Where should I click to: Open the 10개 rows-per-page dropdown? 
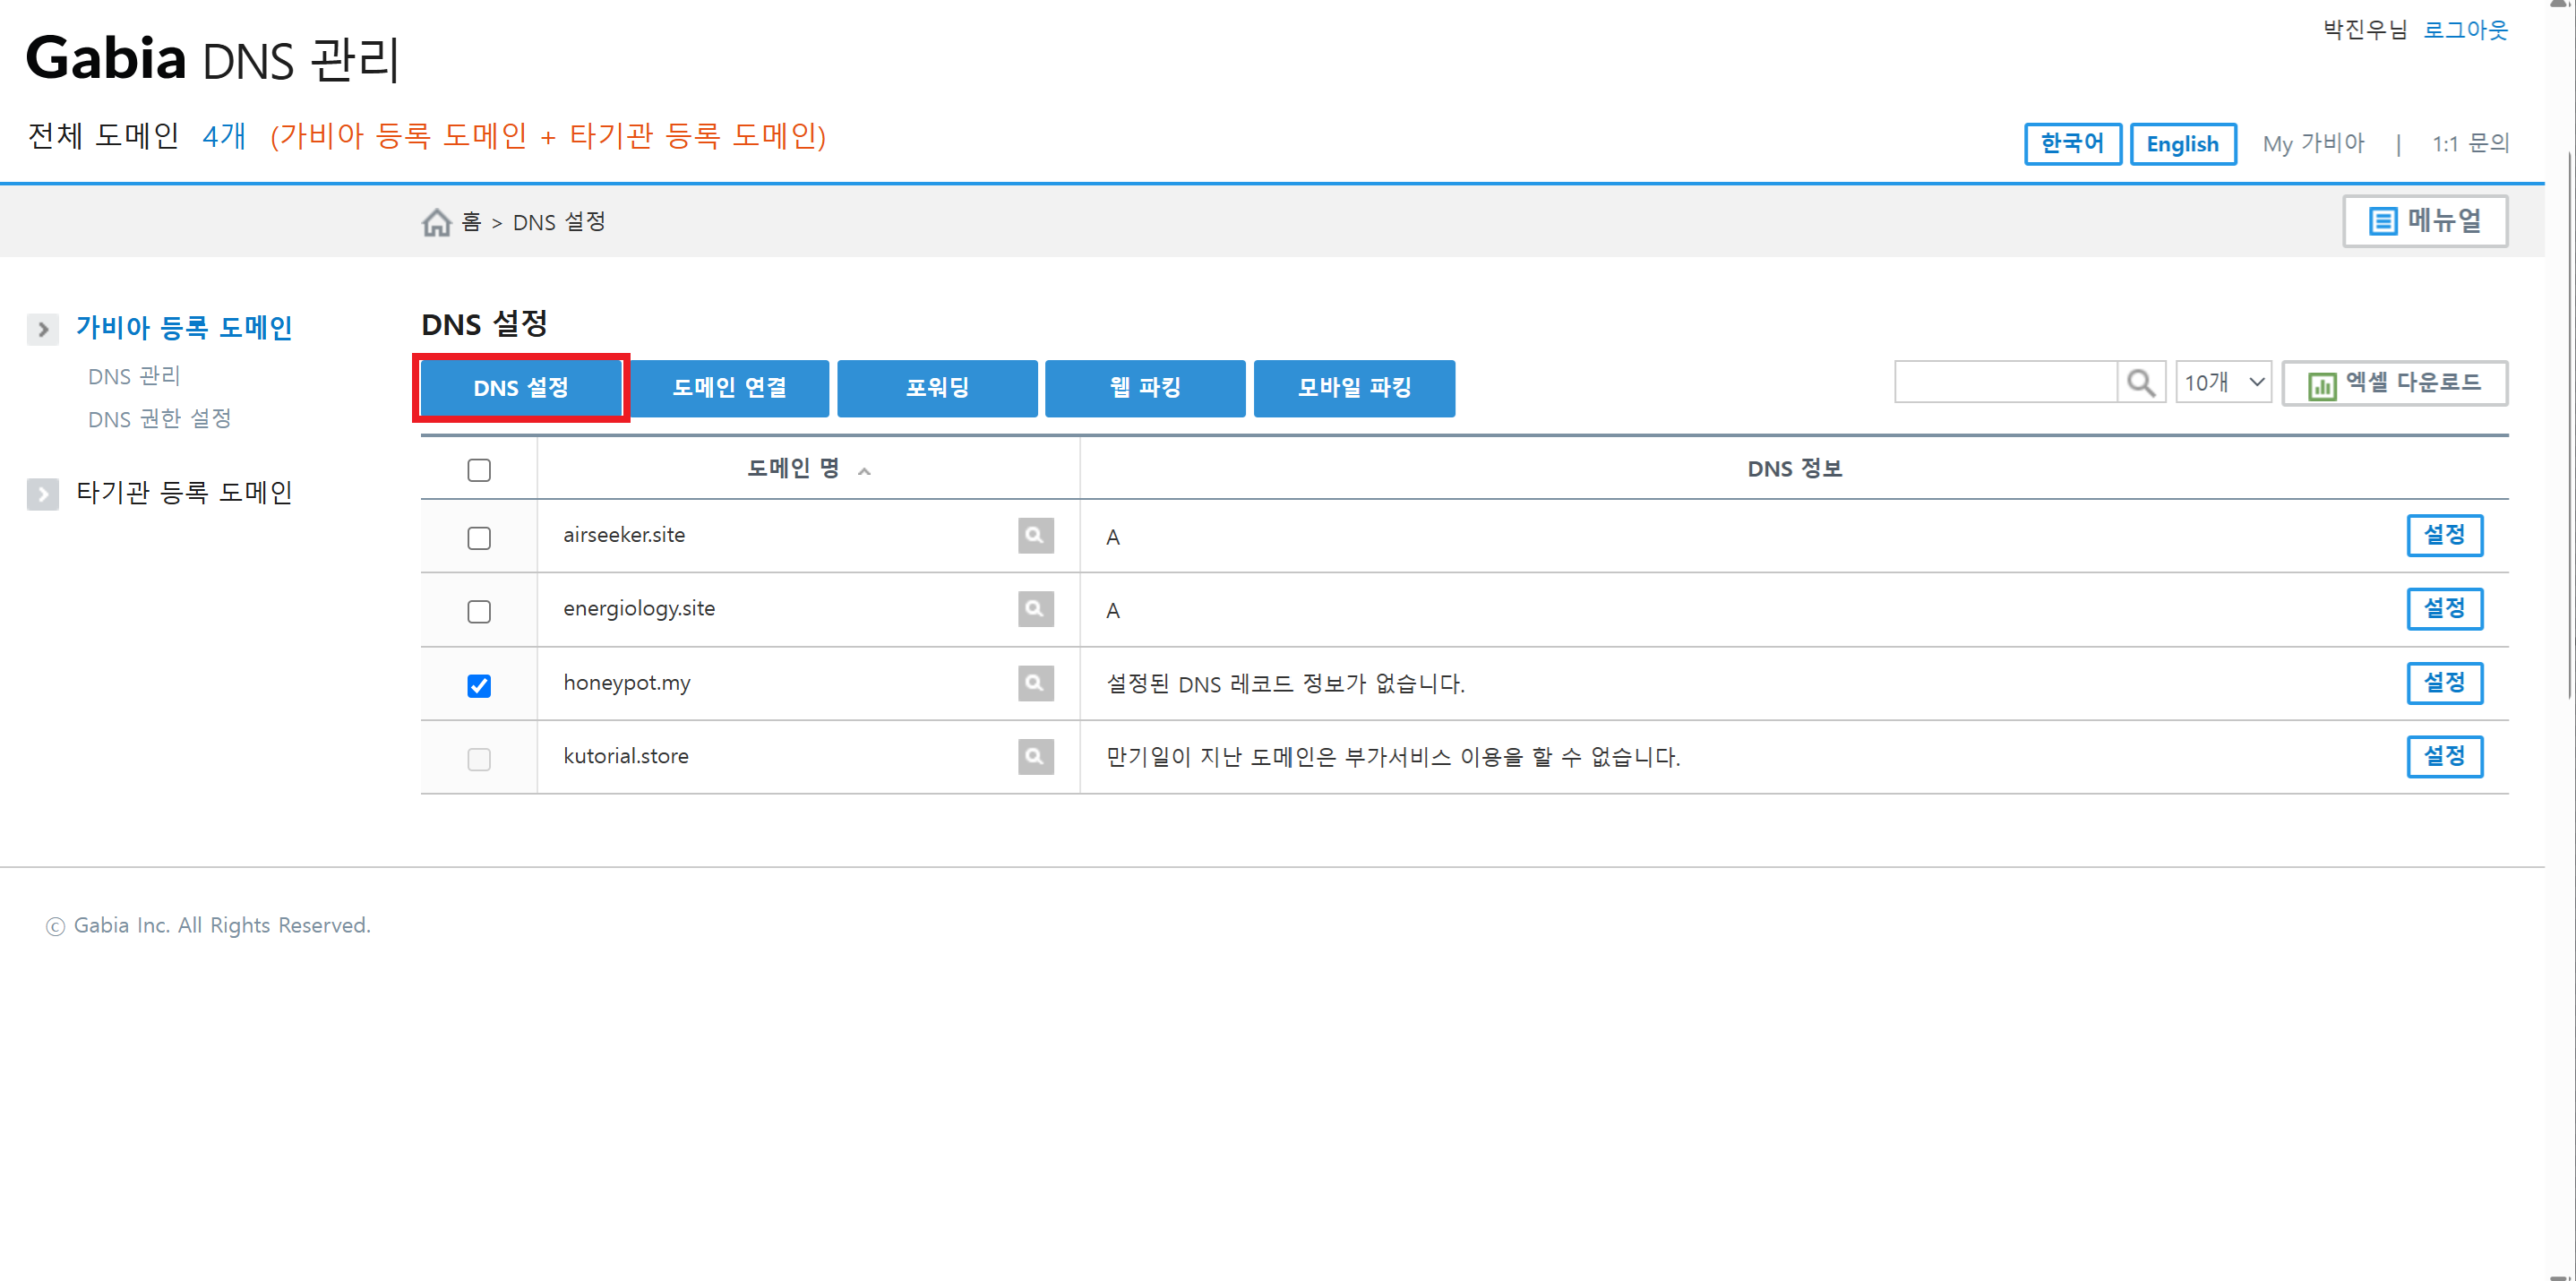click(2223, 383)
